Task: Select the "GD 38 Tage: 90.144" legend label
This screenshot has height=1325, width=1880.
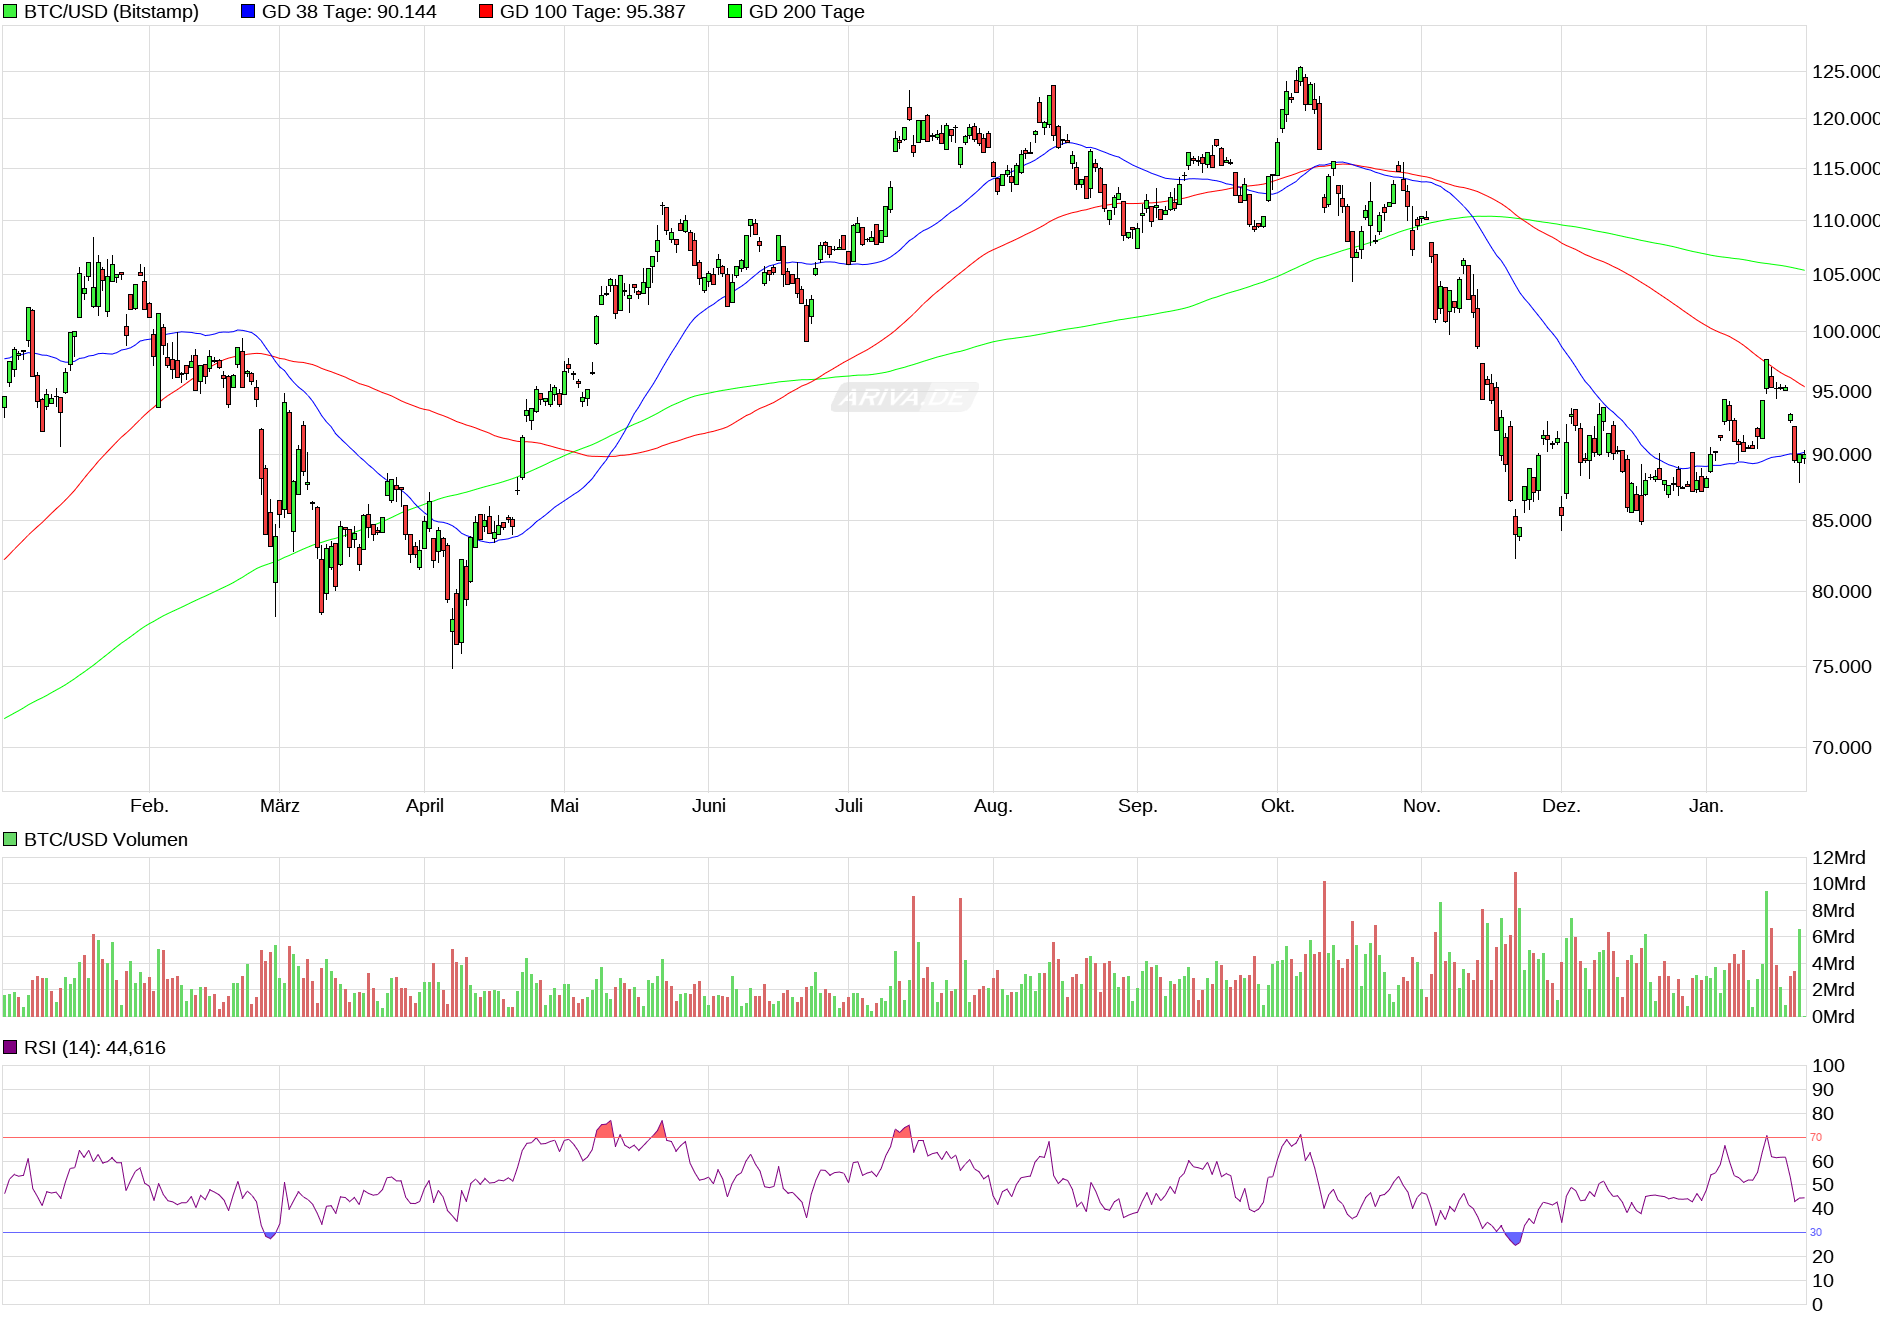Action: pyautogui.click(x=349, y=12)
